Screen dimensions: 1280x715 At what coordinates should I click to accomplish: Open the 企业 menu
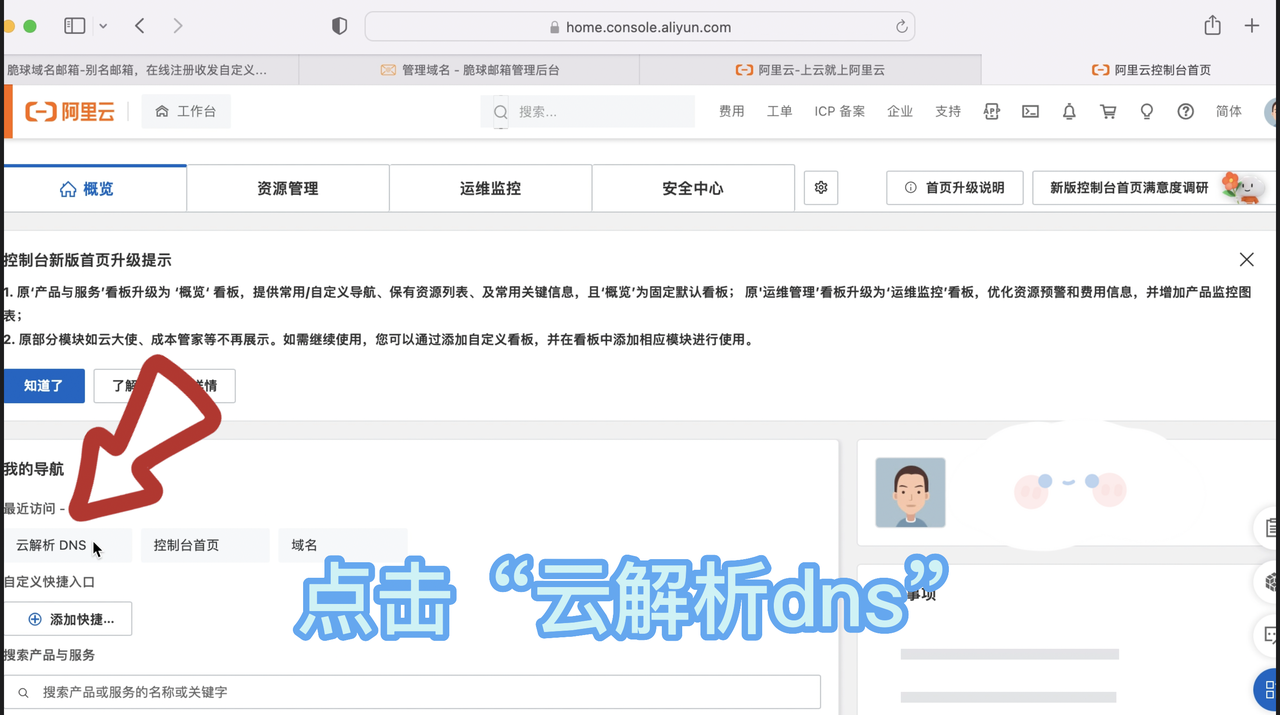coord(900,111)
